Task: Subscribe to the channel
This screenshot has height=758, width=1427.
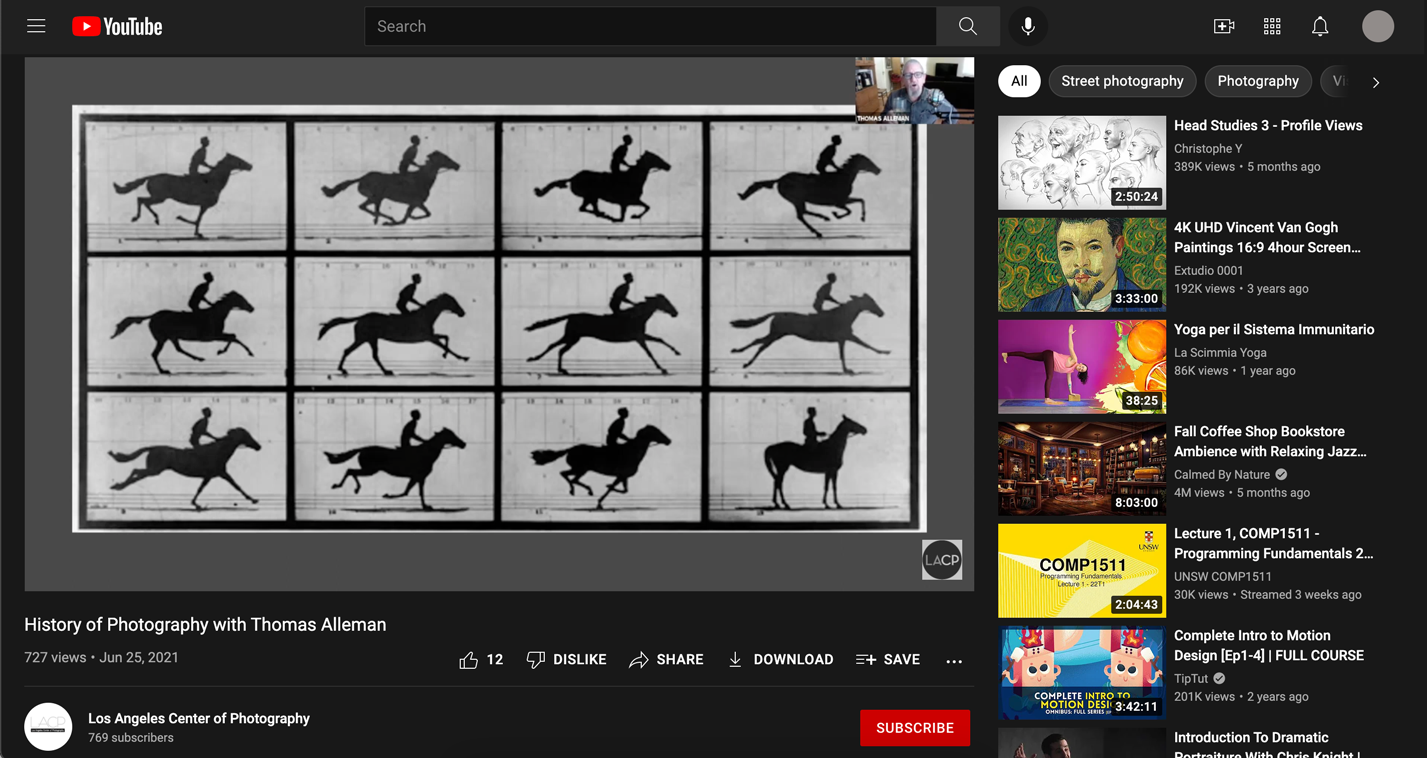Action: coord(915,728)
